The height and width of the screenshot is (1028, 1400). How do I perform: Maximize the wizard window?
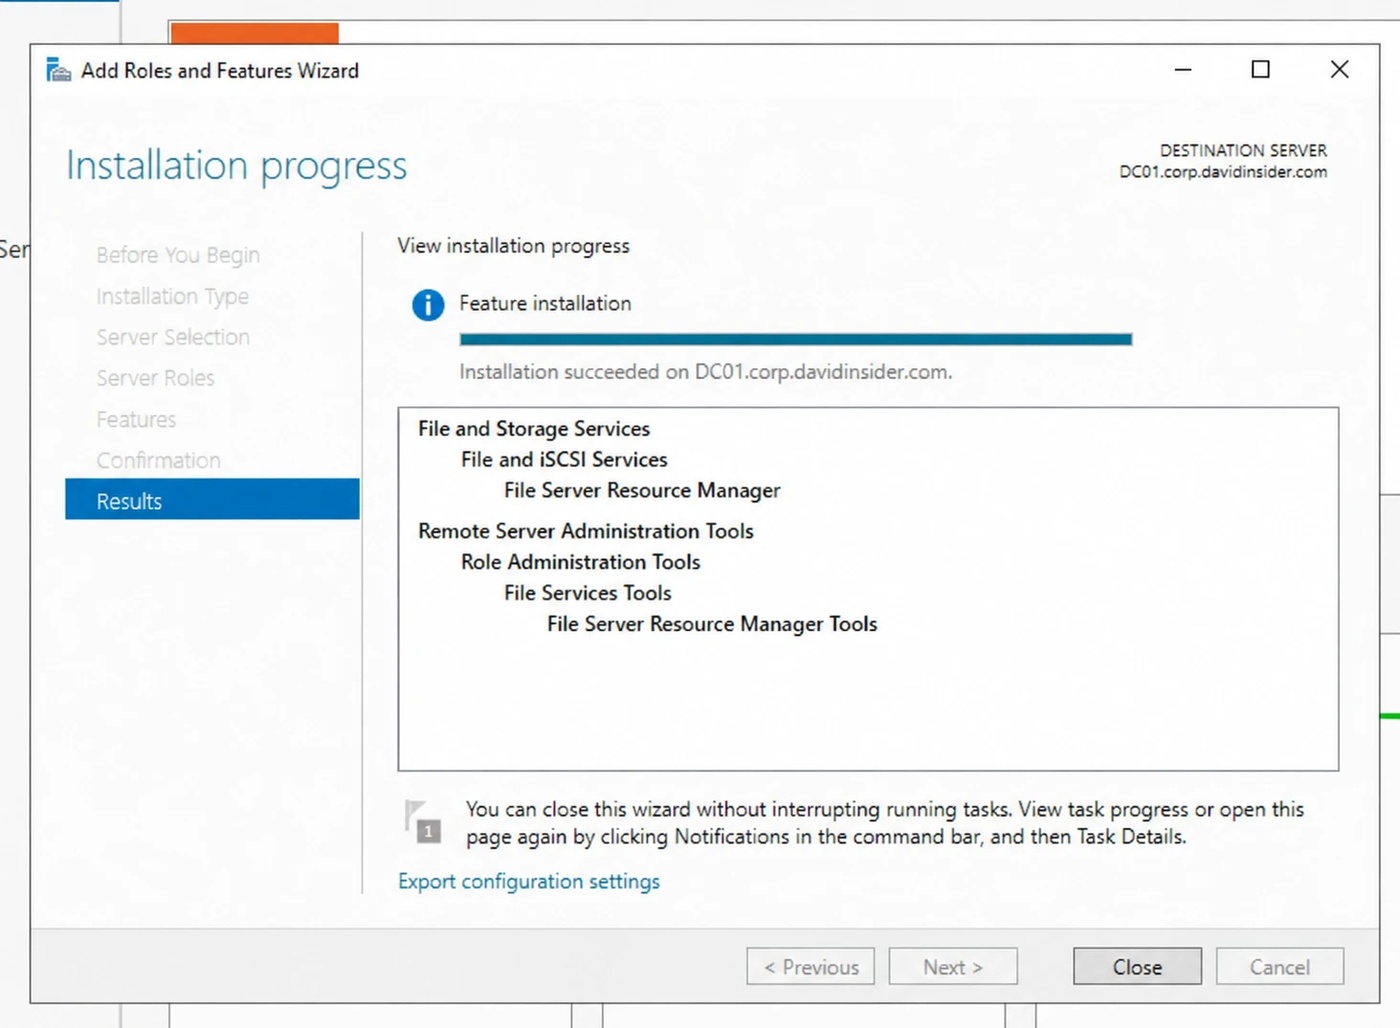[1261, 70]
